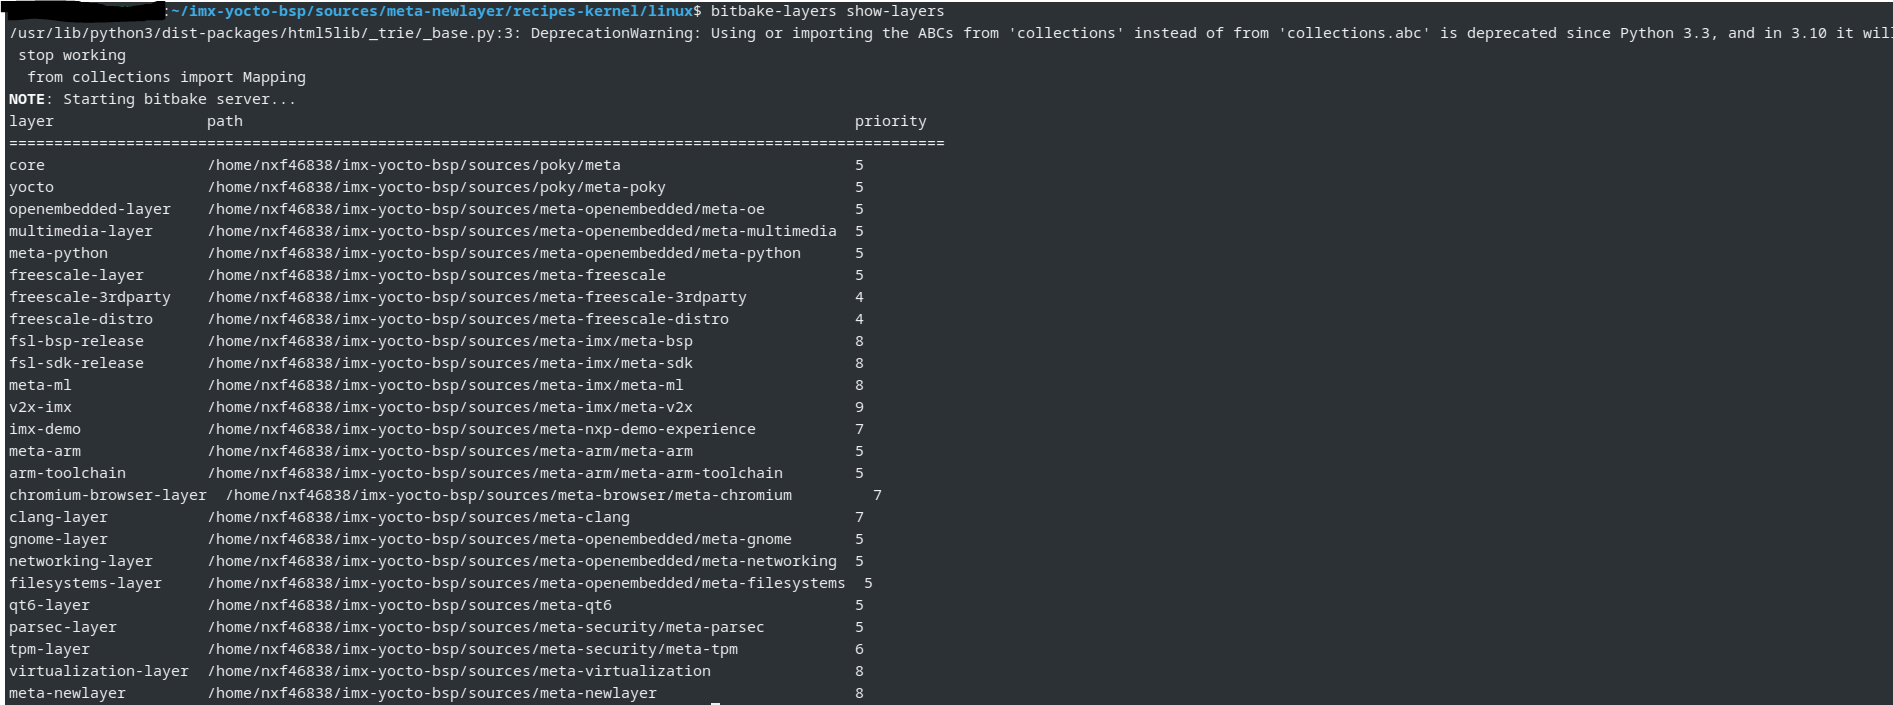1893x705 pixels.
Task: Click the 'path' column header
Action: (224, 121)
